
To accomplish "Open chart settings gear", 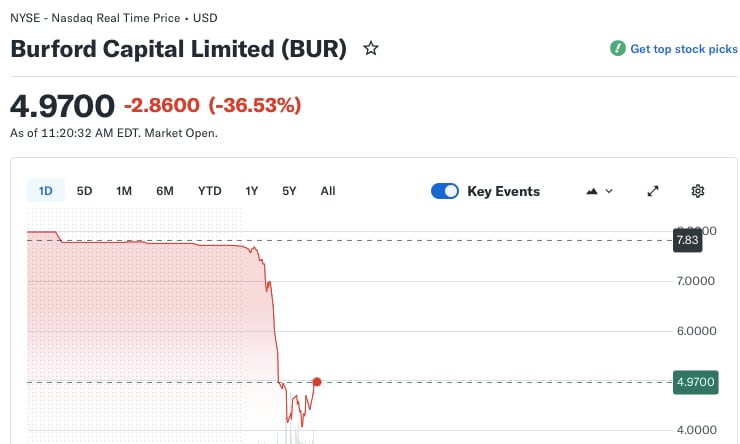I will pos(698,191).
